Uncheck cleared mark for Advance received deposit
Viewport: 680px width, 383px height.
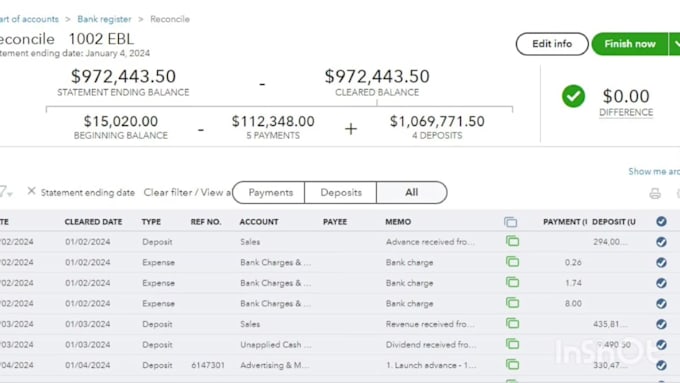(x=661, y=242)
